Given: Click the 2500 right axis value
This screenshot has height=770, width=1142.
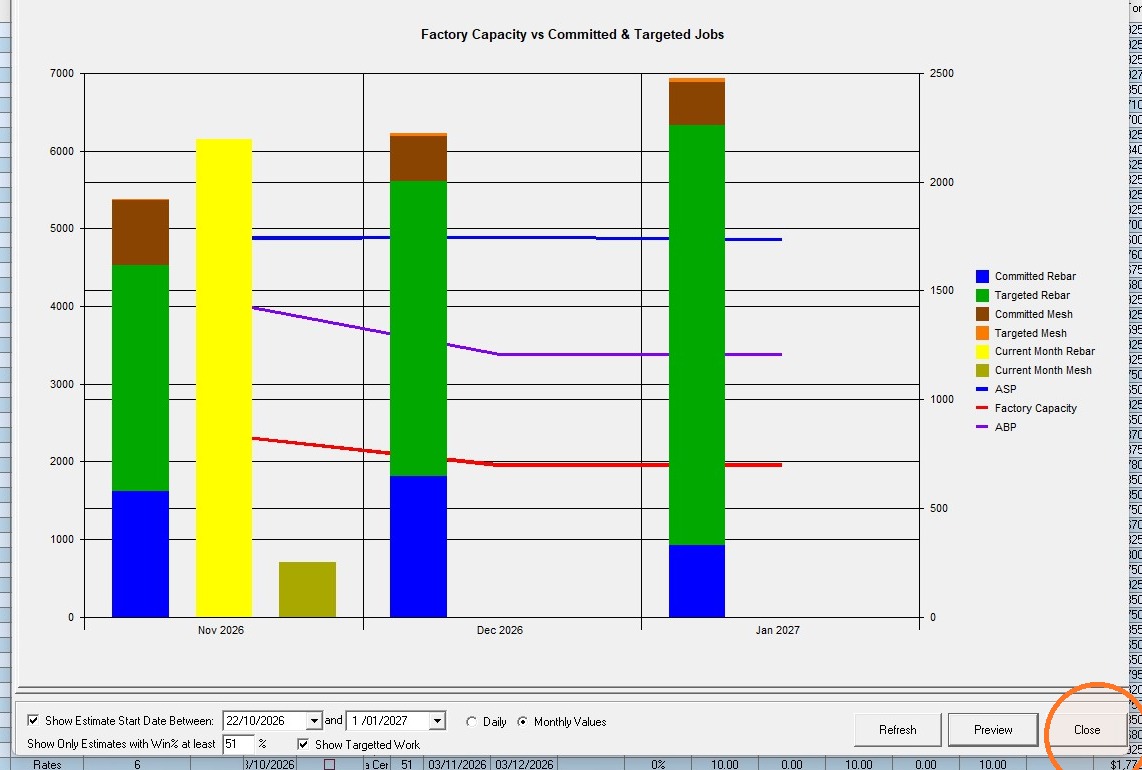Looking at the screenshot, I should coord(941,74).
